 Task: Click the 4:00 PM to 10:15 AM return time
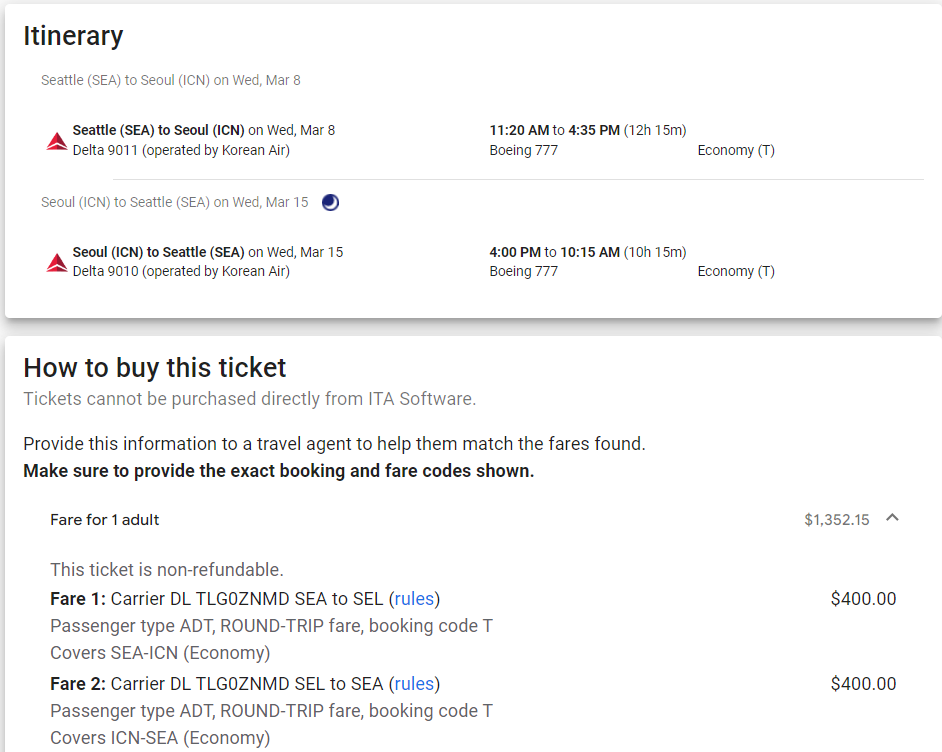587,252
